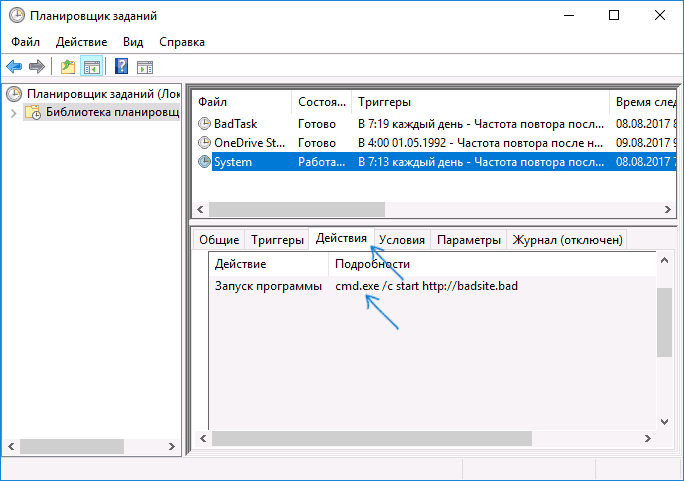Switch to the Триггеры tab
Screen dimensions: 684x481
[x=277, y=240]
